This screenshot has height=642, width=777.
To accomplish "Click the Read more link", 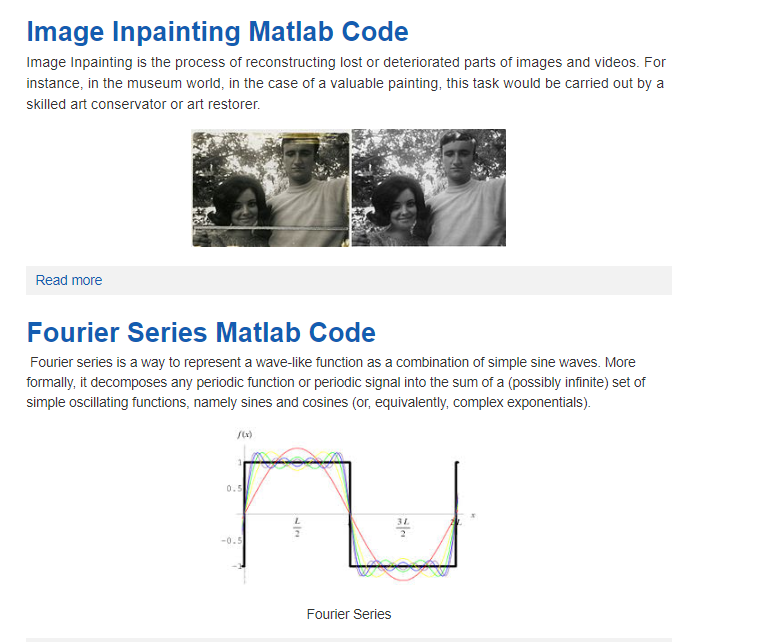I will pyautogui.click(x=69, y=280).
